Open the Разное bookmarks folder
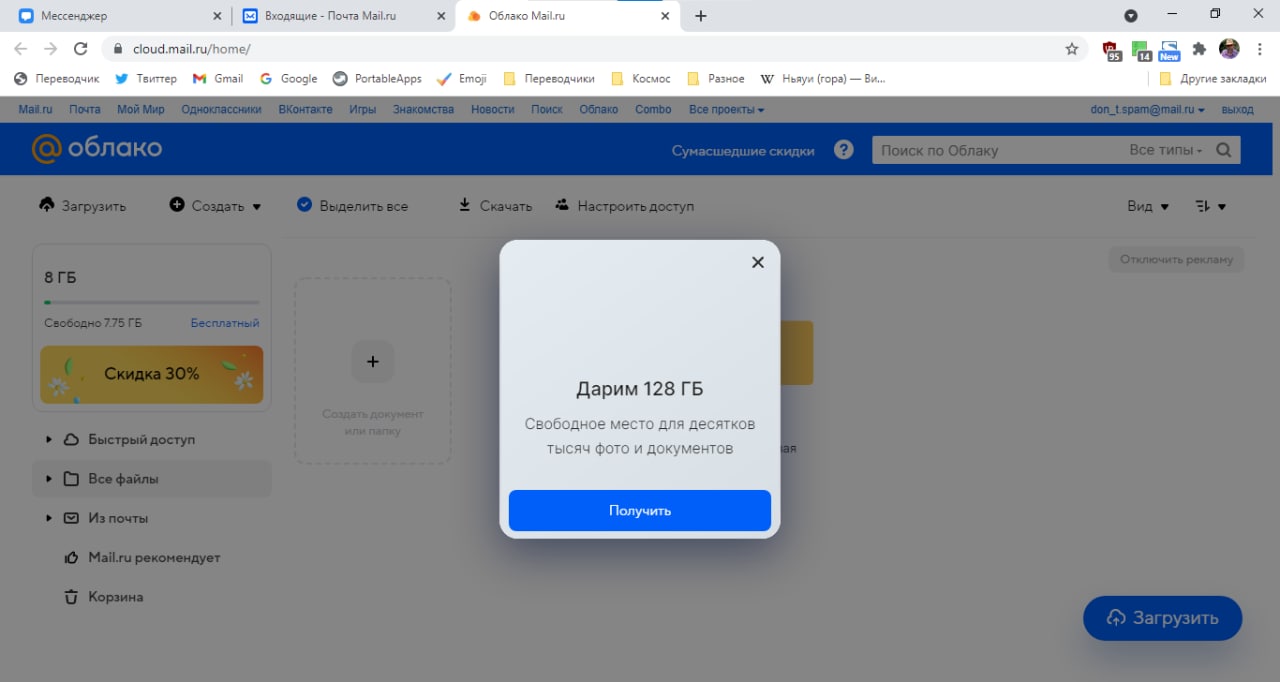1280x682 pixels. click(715, 78)
